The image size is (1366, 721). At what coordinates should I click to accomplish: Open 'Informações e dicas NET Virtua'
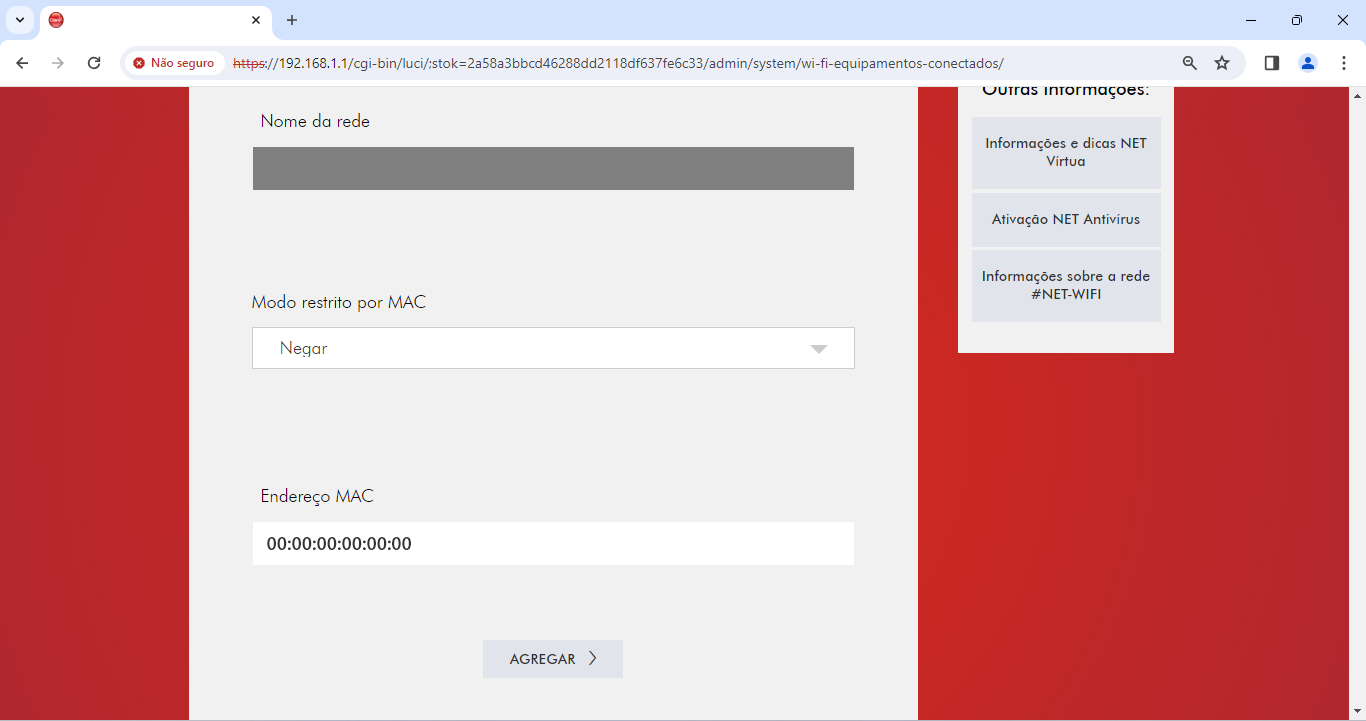pyautogui.click(x=1066, y=152)
